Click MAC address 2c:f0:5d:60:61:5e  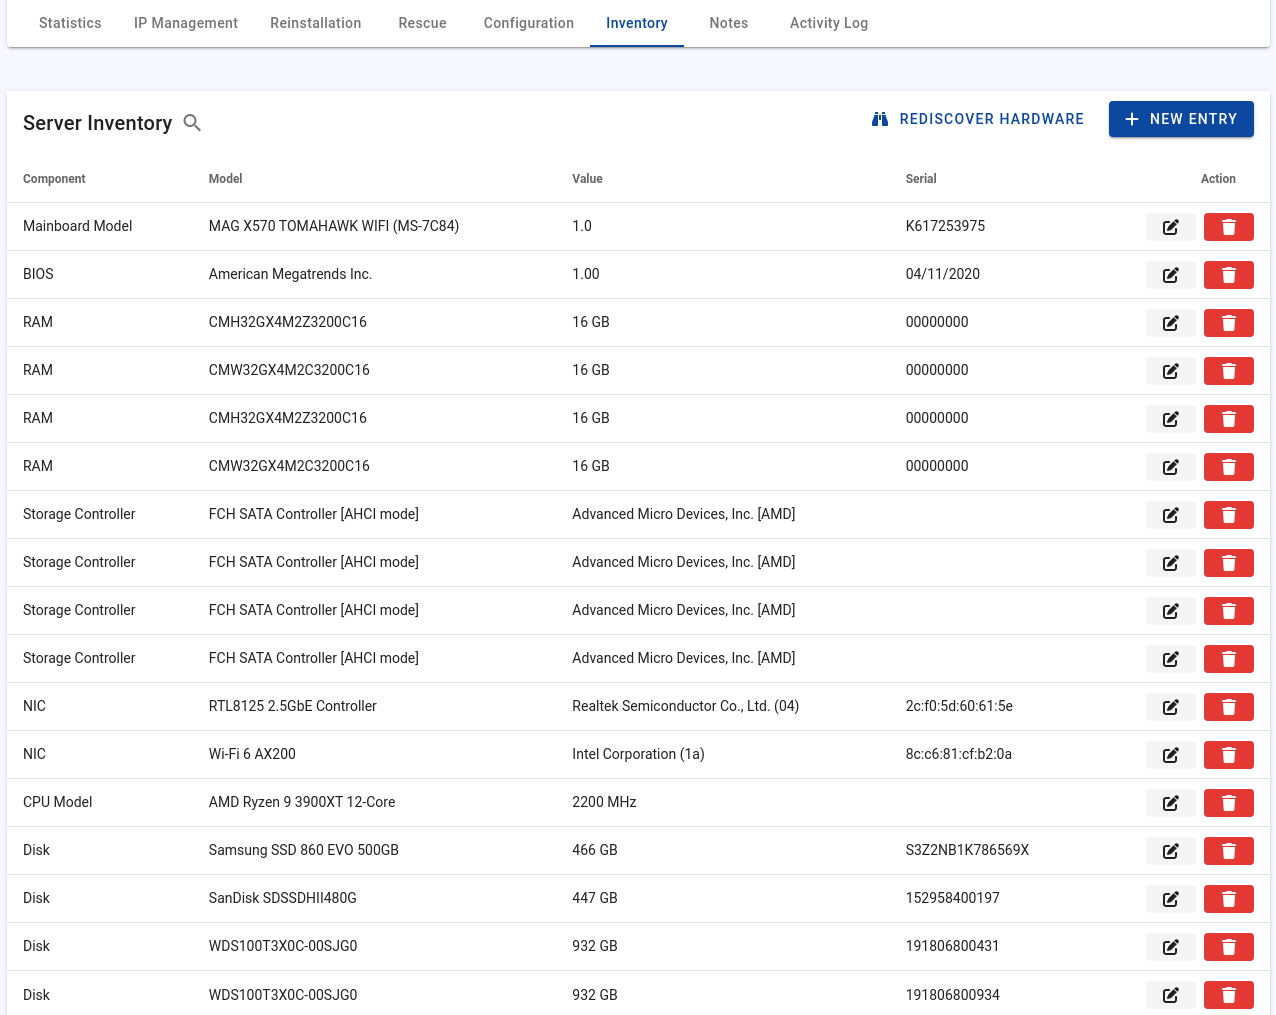(959, 706)
